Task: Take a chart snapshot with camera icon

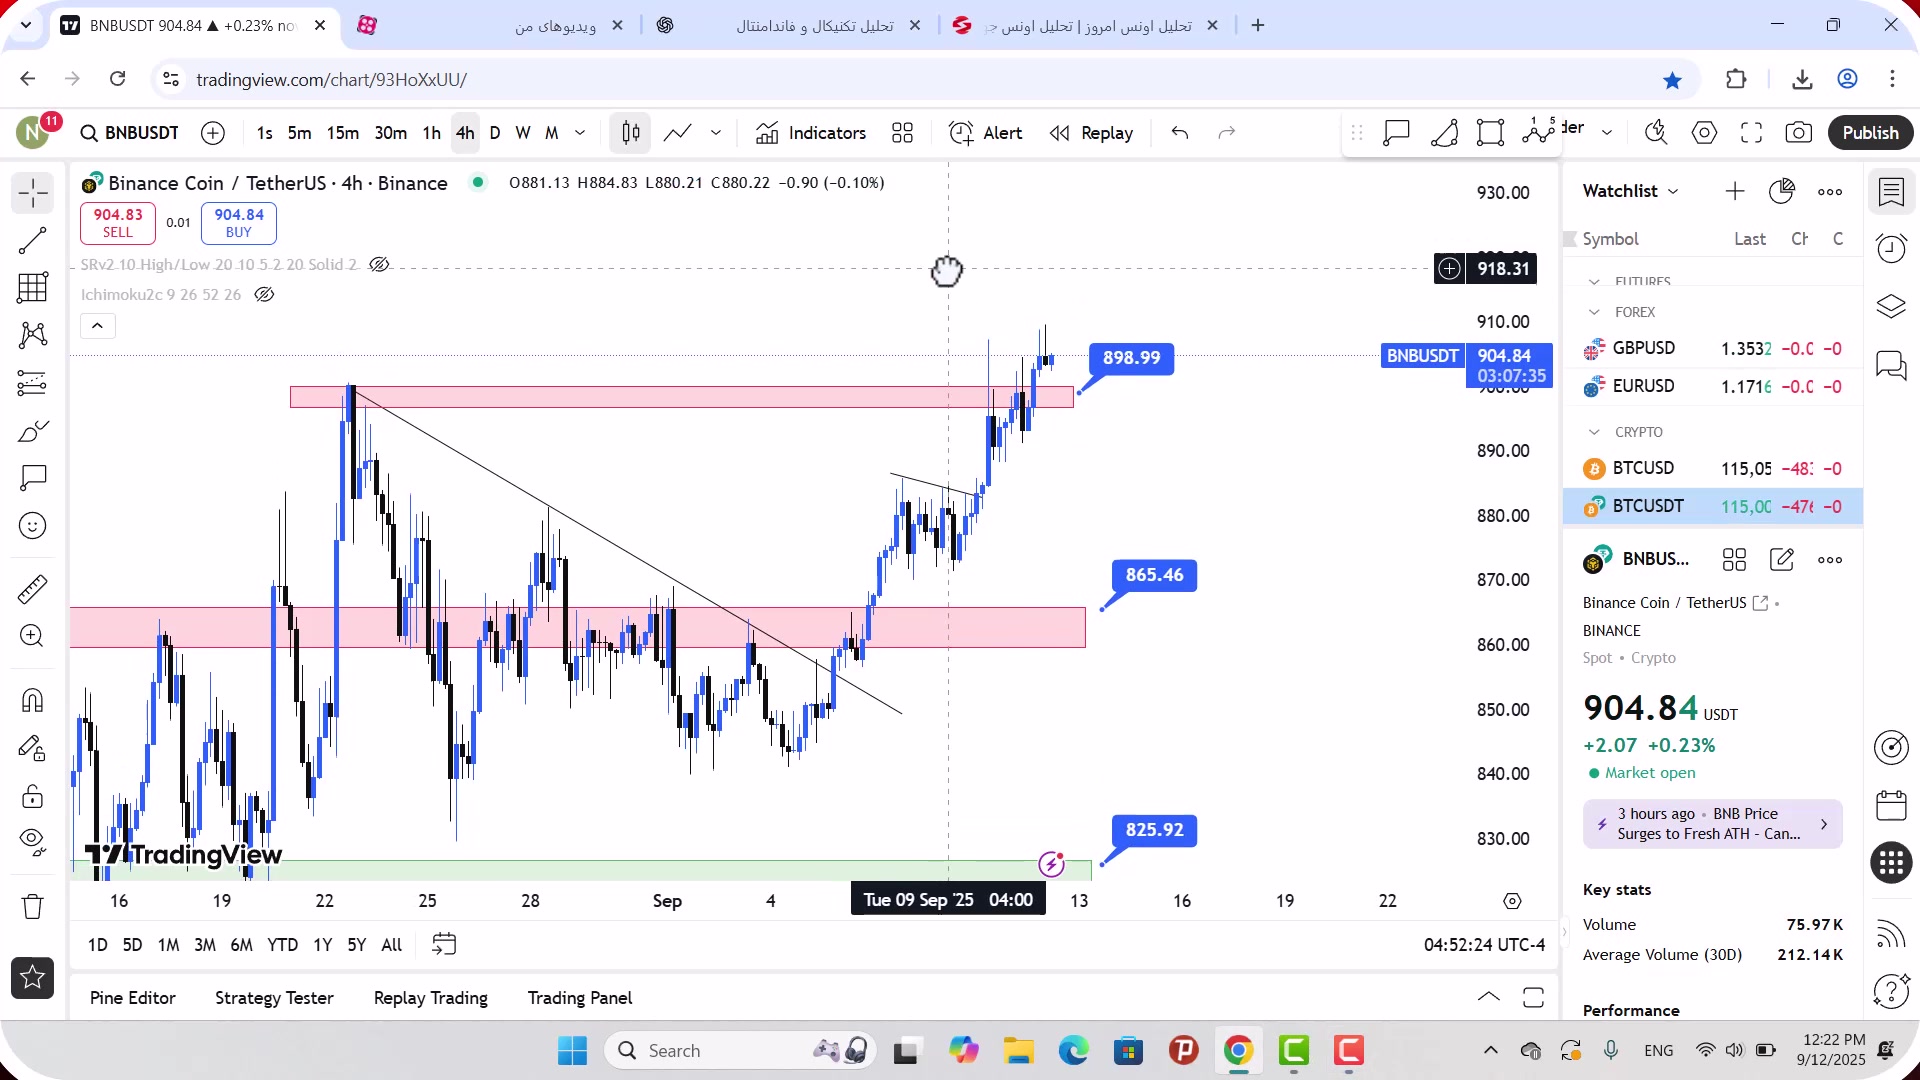Action: 1798,133
